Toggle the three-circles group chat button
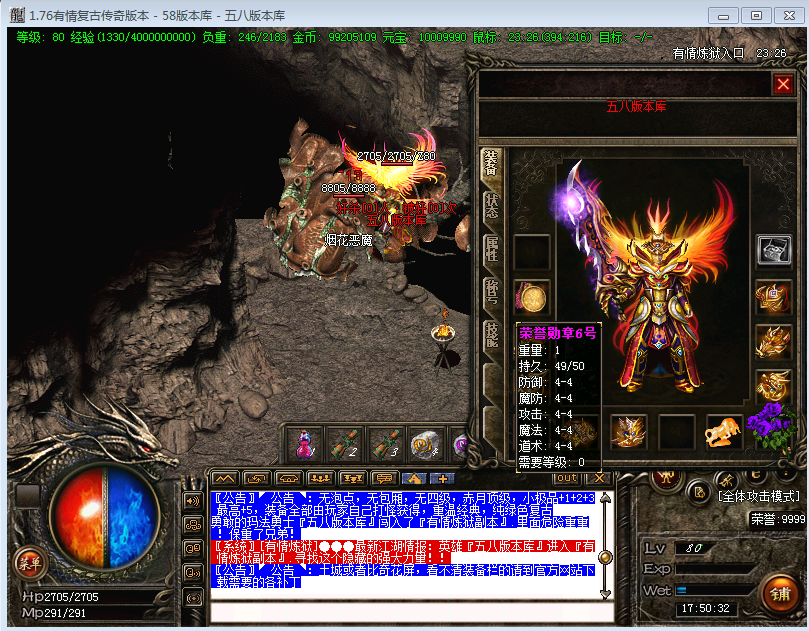Screen dimensions: 809x631 [x=193, y=525]
